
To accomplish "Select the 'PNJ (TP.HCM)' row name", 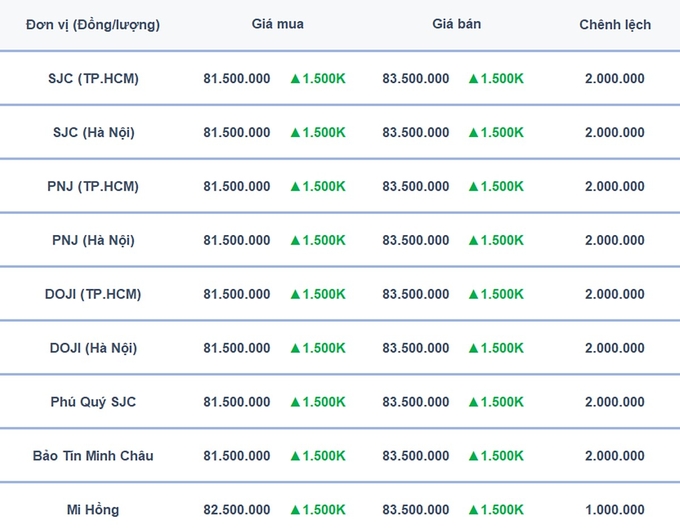I will pyautogui.click(x=93, y=186).
